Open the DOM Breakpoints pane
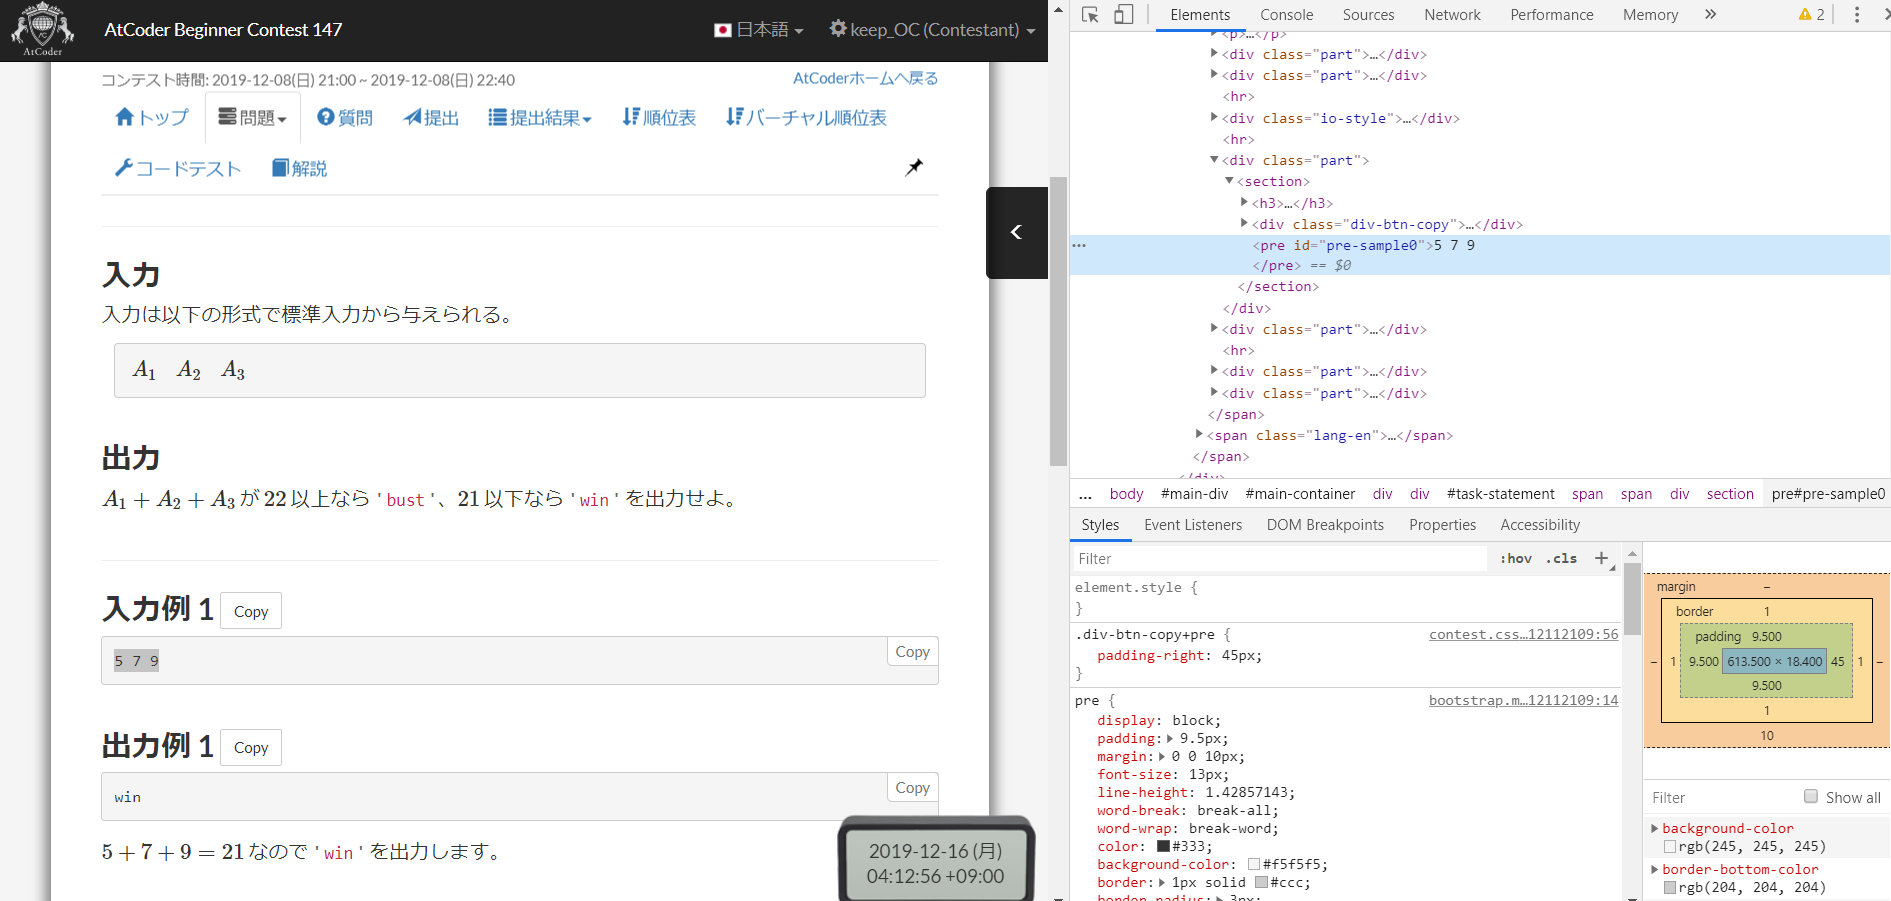 point(1325,525)
